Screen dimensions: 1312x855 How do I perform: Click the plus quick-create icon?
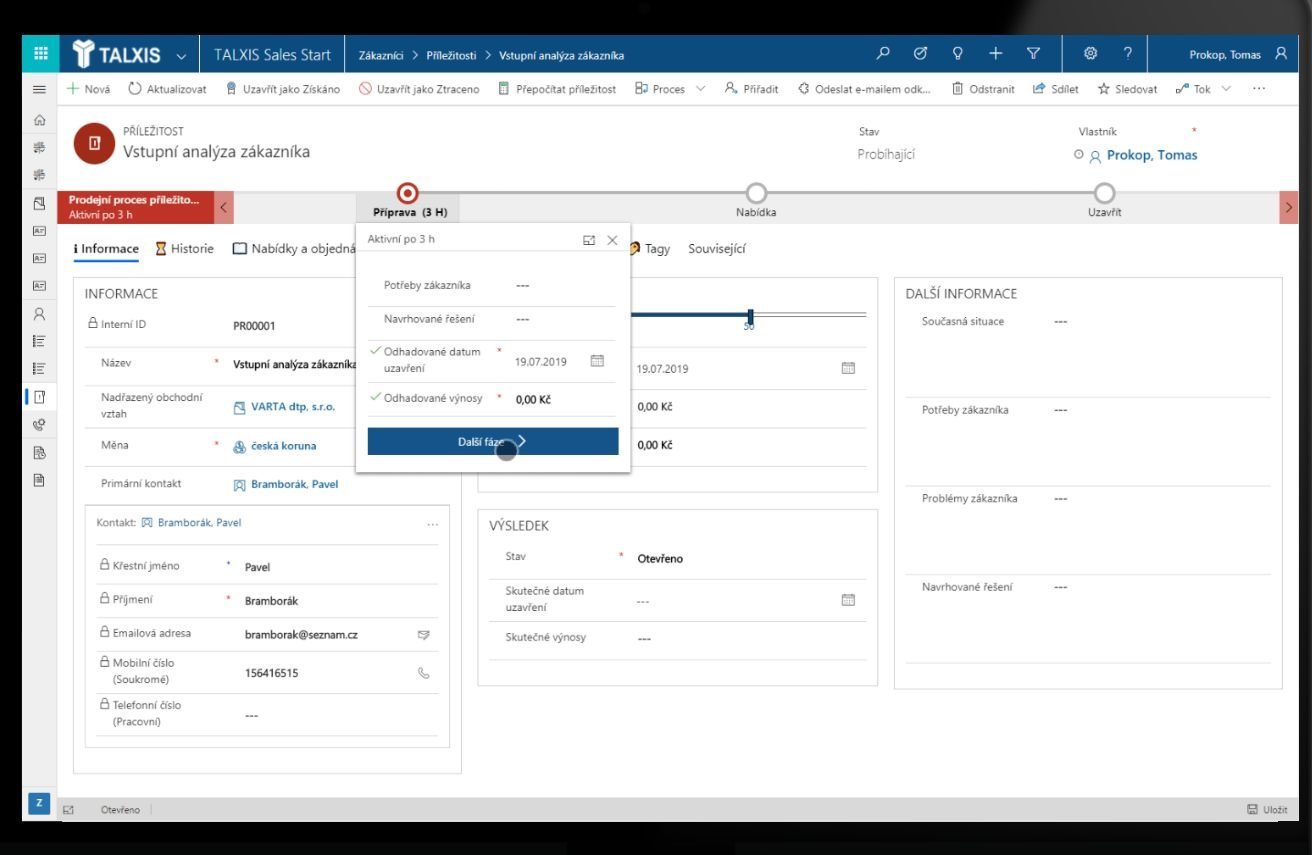995,54
